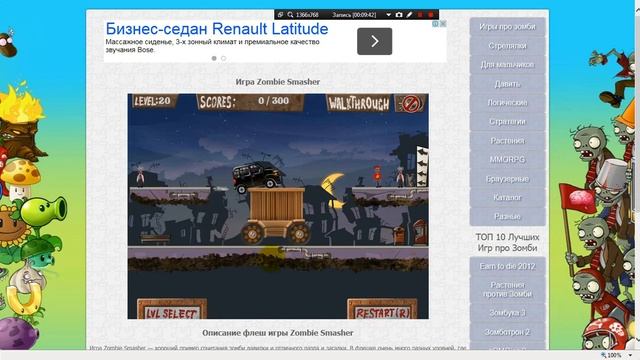
Task: Click the magnifier icon in recorder bar
Action: pyautogui.click(x=290, y=15)
